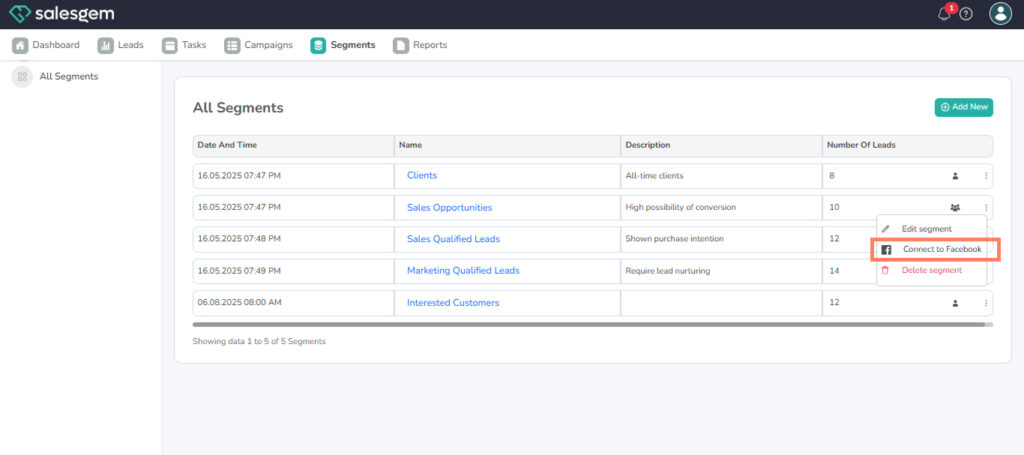Open the help question mark icon

(x=966, y=14)
